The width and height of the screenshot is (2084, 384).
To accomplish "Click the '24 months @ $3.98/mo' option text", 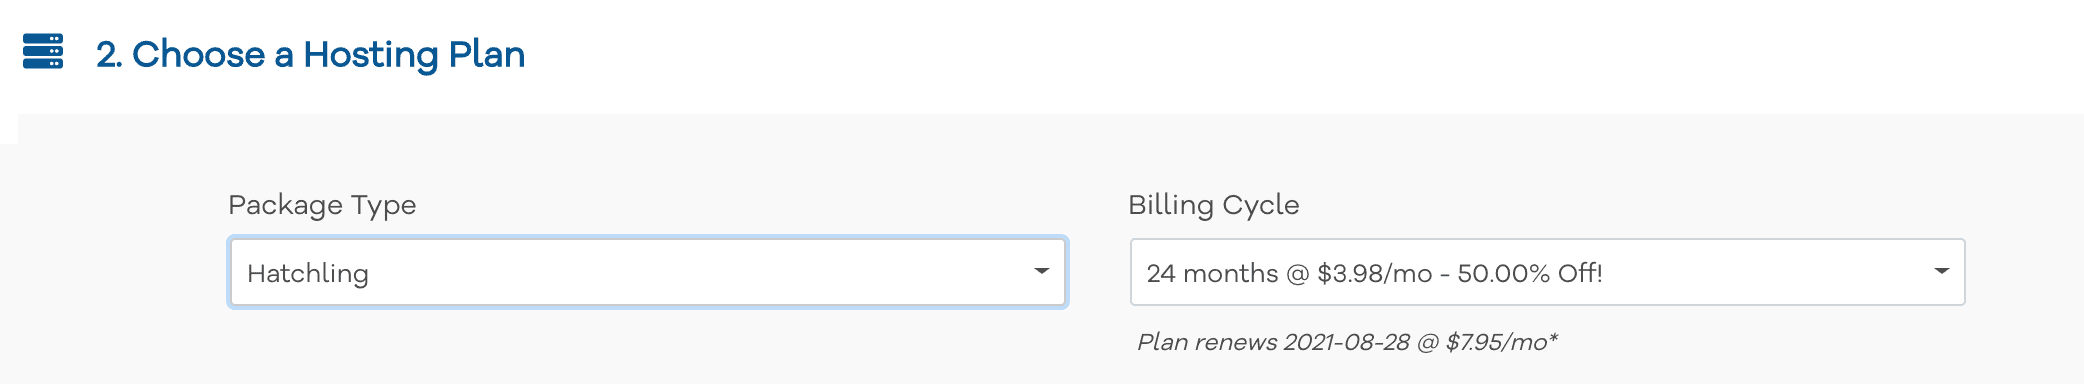I will point(1289,273).
